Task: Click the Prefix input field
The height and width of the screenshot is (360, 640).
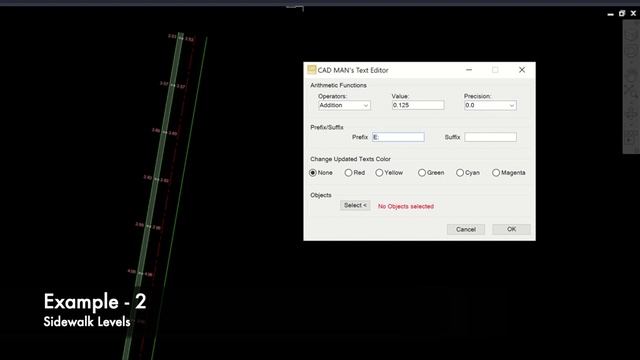Action: click(x=398, y=137)
